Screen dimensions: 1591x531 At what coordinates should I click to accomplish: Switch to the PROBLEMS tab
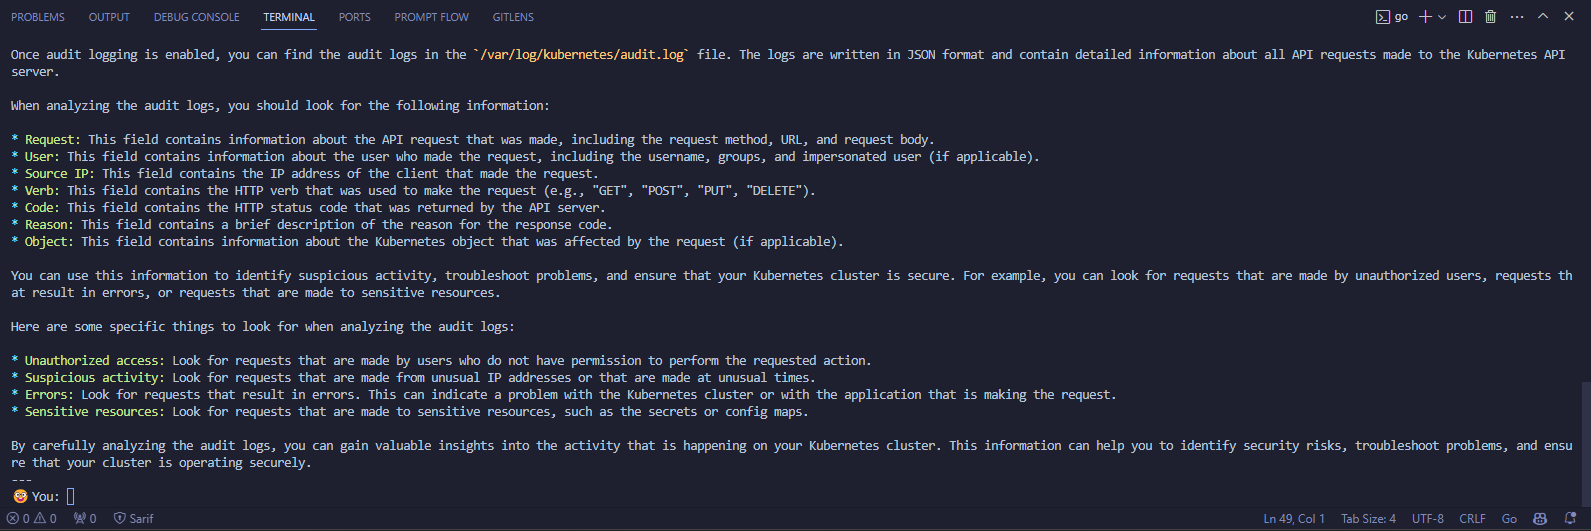tap(38, 17)
